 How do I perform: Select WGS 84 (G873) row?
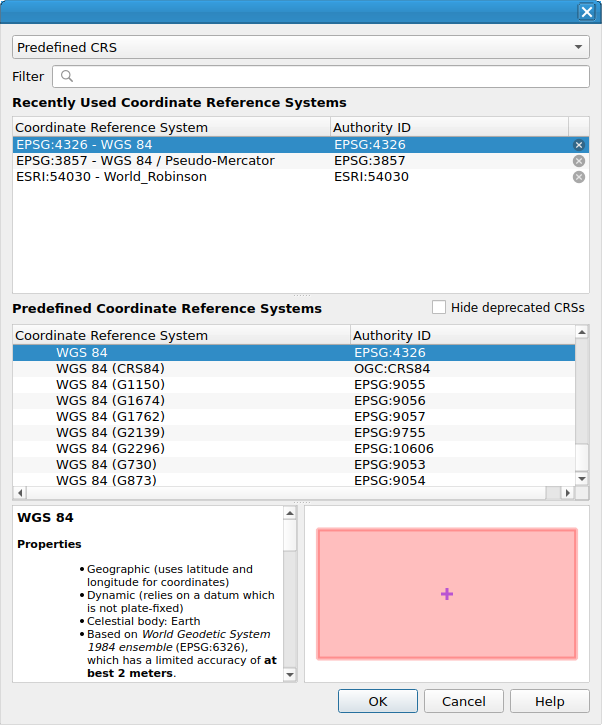tap(294, 480)
